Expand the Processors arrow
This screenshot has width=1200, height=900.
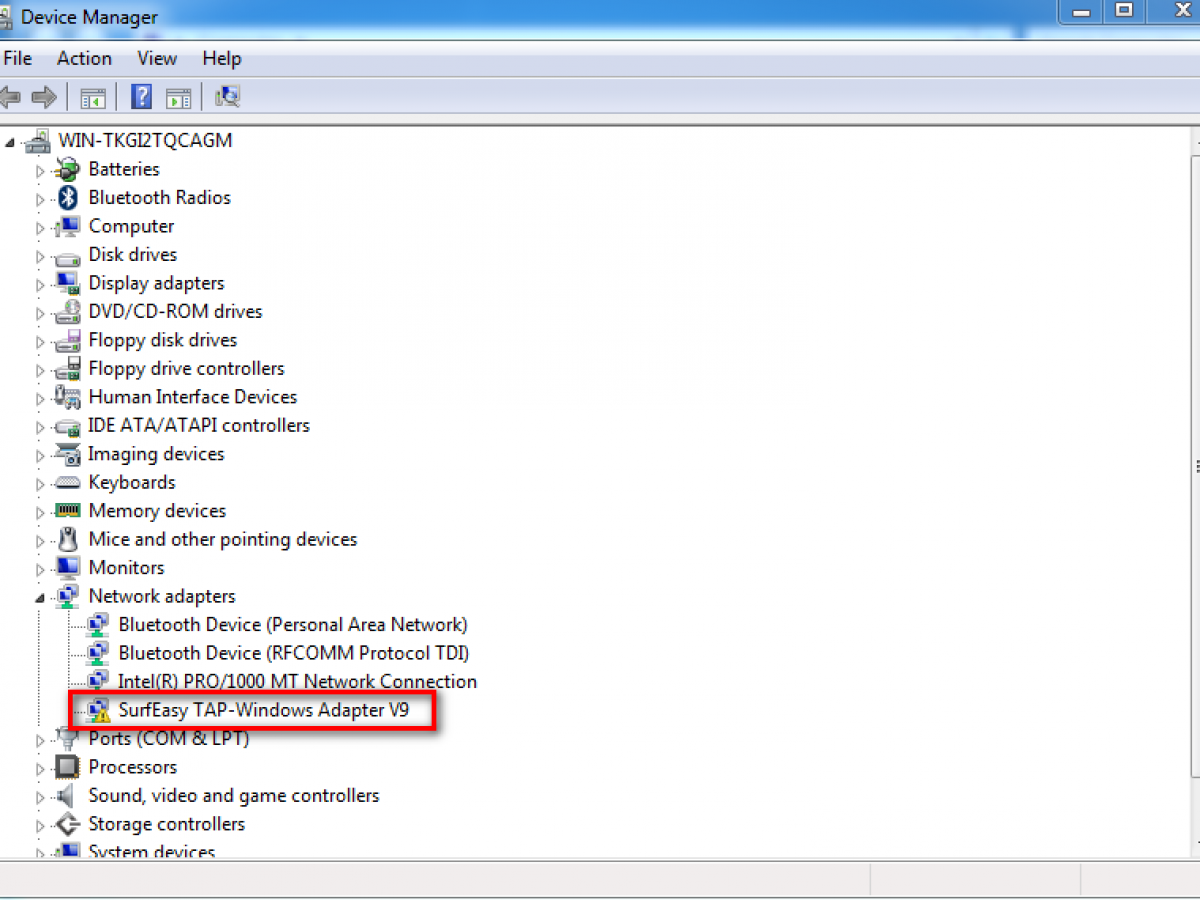(41, 768)
